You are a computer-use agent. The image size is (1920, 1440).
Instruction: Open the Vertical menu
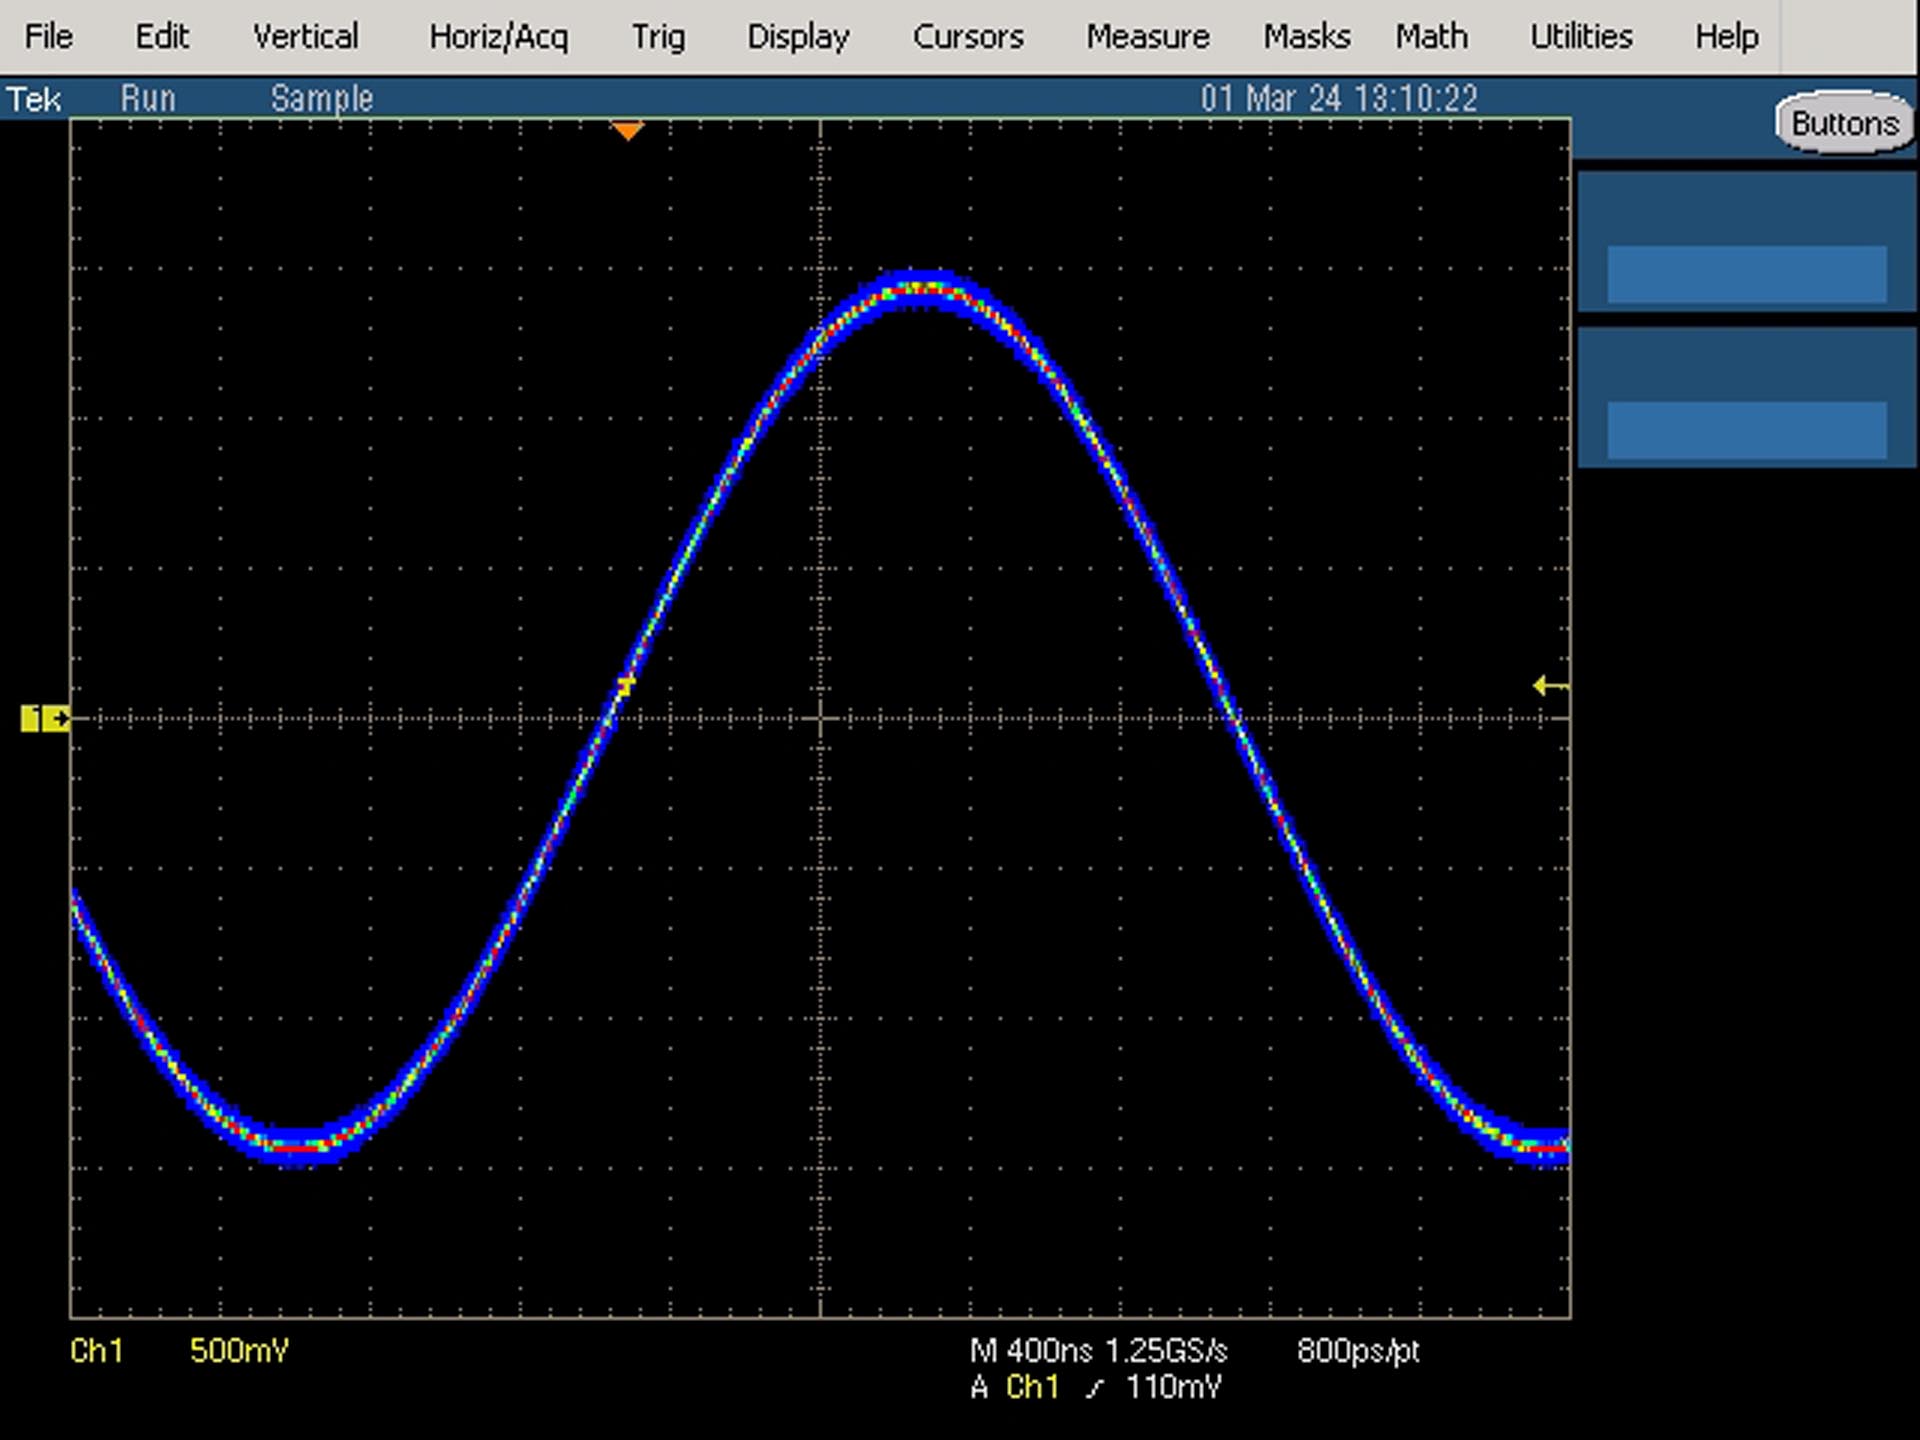click(305, 37)
